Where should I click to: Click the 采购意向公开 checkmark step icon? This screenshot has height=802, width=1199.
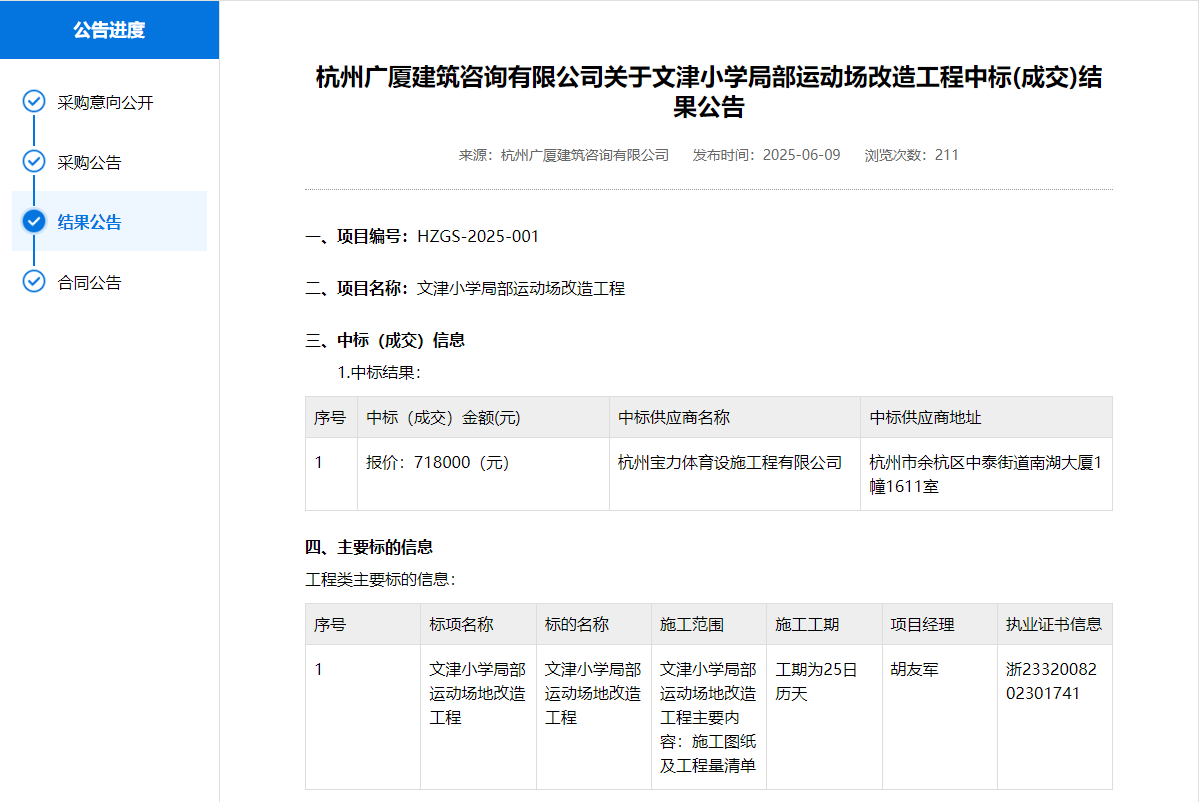point(34,102)
